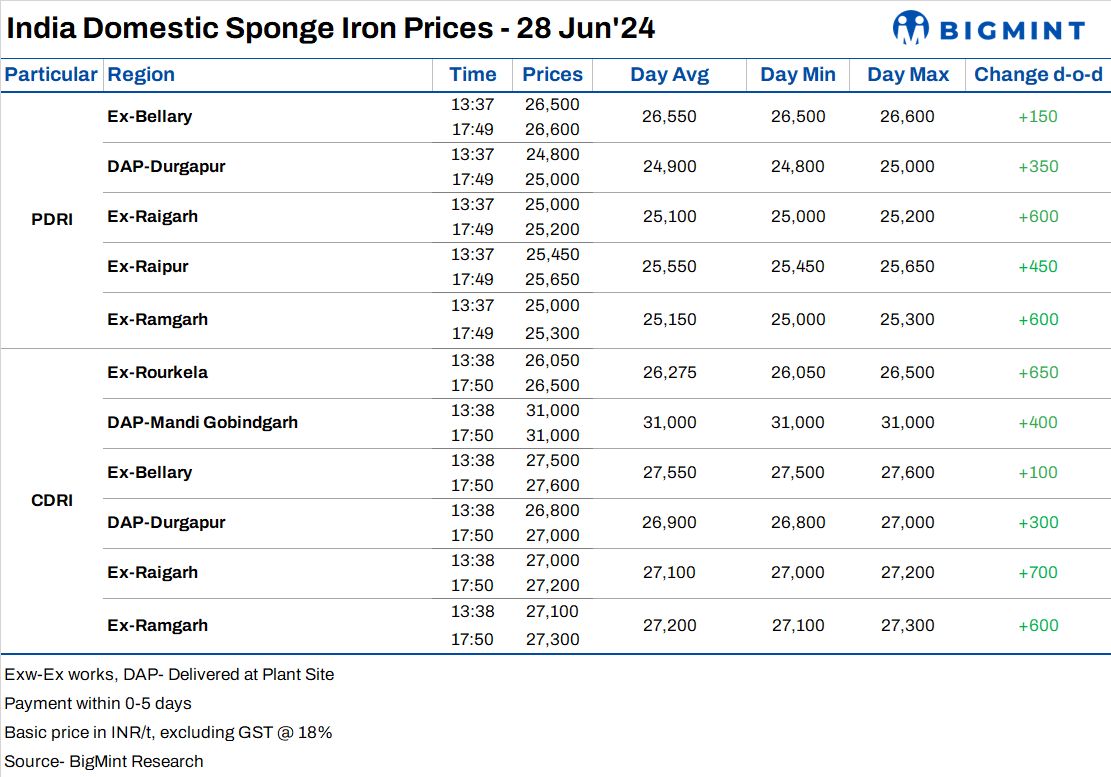This screenshot has width=1111, height=777.
Task: Select the CDRI category cell
Action: (x=52, y=500)
